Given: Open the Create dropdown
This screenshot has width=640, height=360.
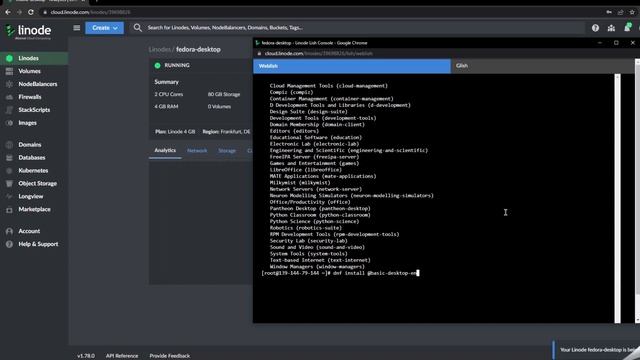Looking at the screenshot, I should point(104,28).
